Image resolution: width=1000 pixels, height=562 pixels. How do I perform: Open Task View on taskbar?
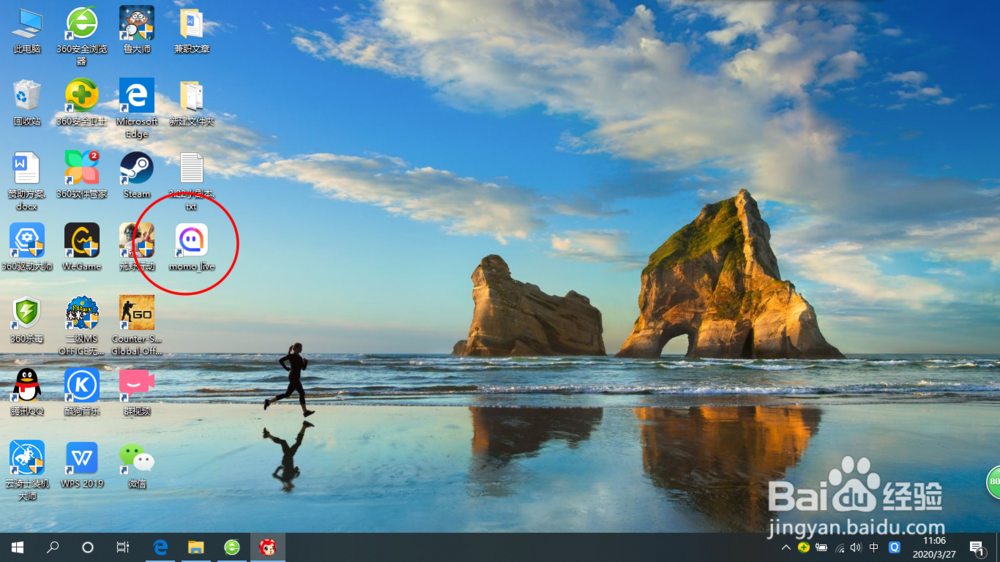[123, 547]
